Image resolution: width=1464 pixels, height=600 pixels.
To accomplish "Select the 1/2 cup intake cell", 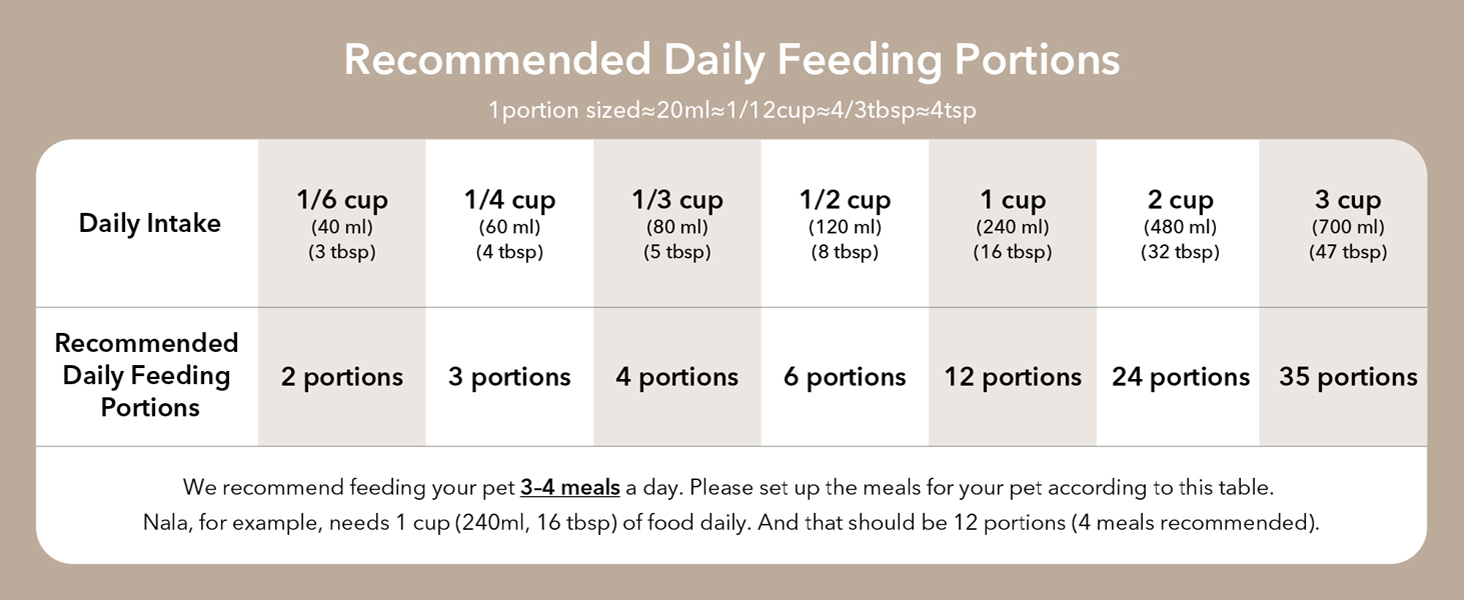I will pyautogui.click(x=844, y=224).
